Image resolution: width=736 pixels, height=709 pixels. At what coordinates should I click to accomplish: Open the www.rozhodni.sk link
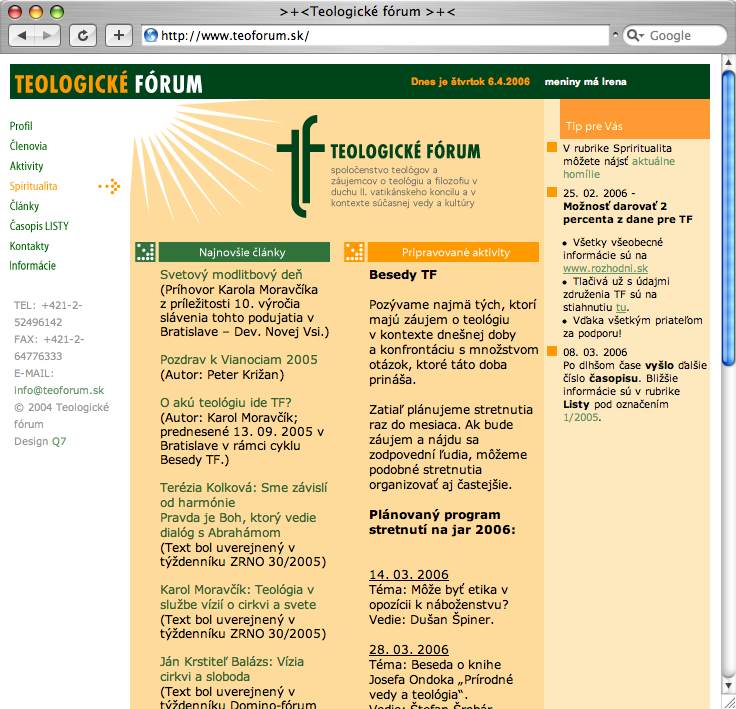click(606, 269)
